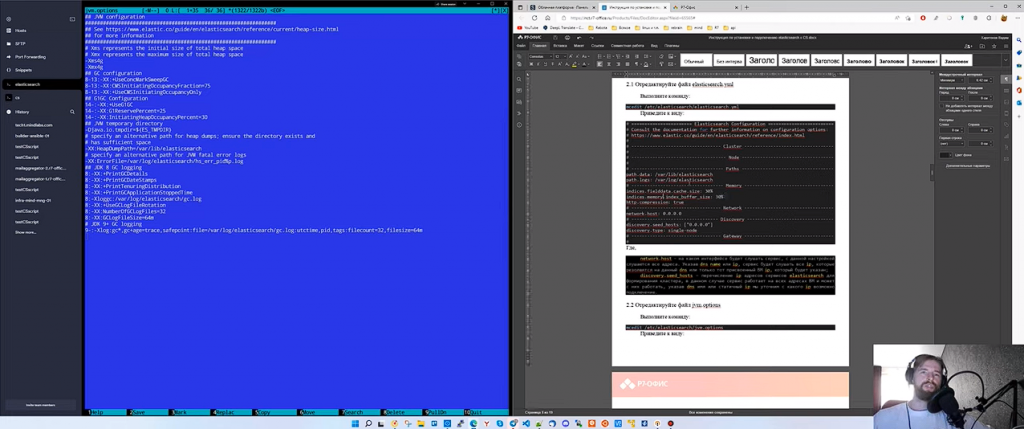The height and width of the screenshot is (429, 1024).
Task: Open new browser tab with plus
Action: [x=746, y=7]
